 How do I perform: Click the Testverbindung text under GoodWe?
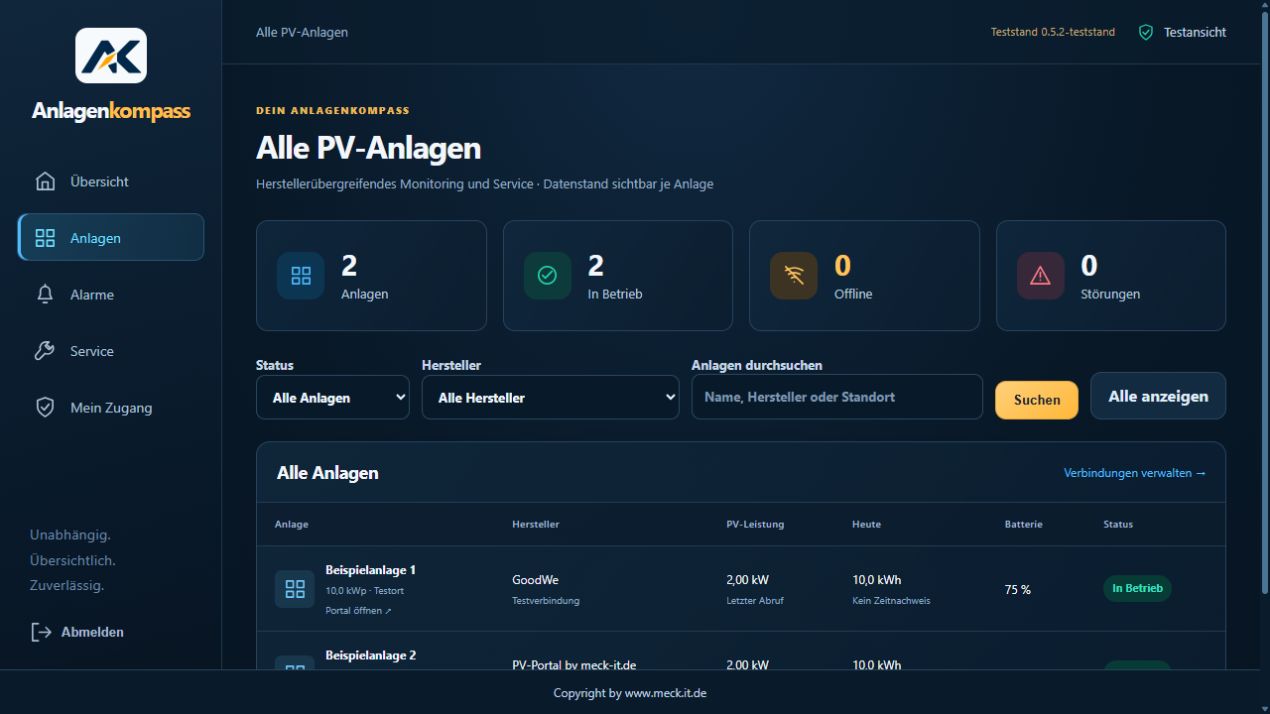[546, 601]
